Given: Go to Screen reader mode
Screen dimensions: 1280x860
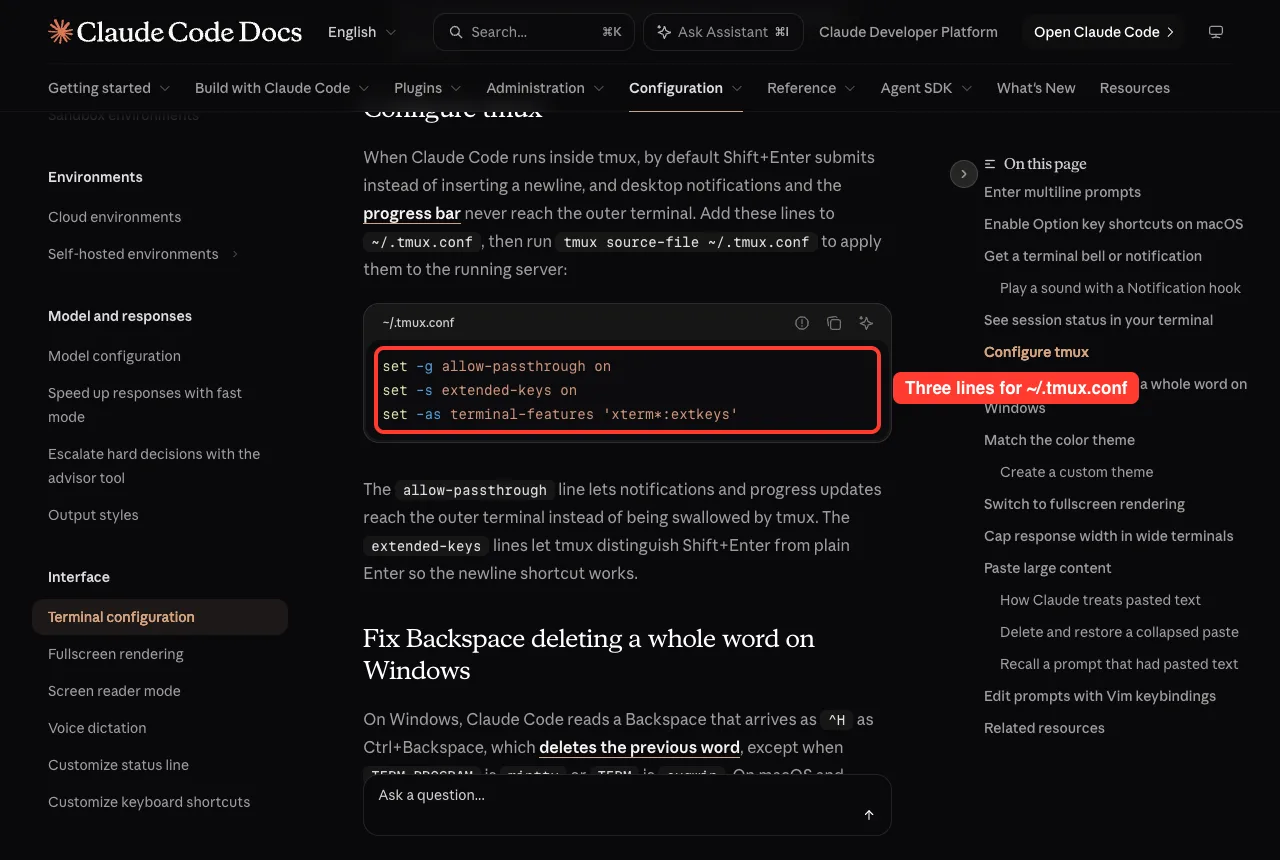Looking at the screenshot, I should 114,691.
